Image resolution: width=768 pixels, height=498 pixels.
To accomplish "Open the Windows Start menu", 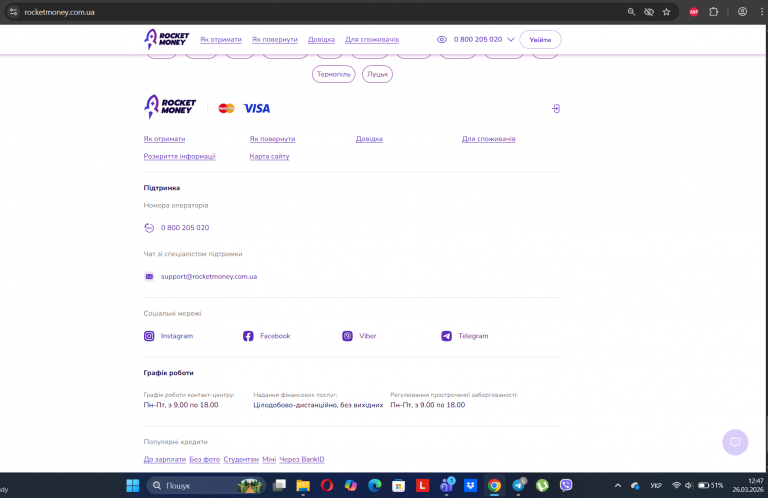I will (133, 486).
